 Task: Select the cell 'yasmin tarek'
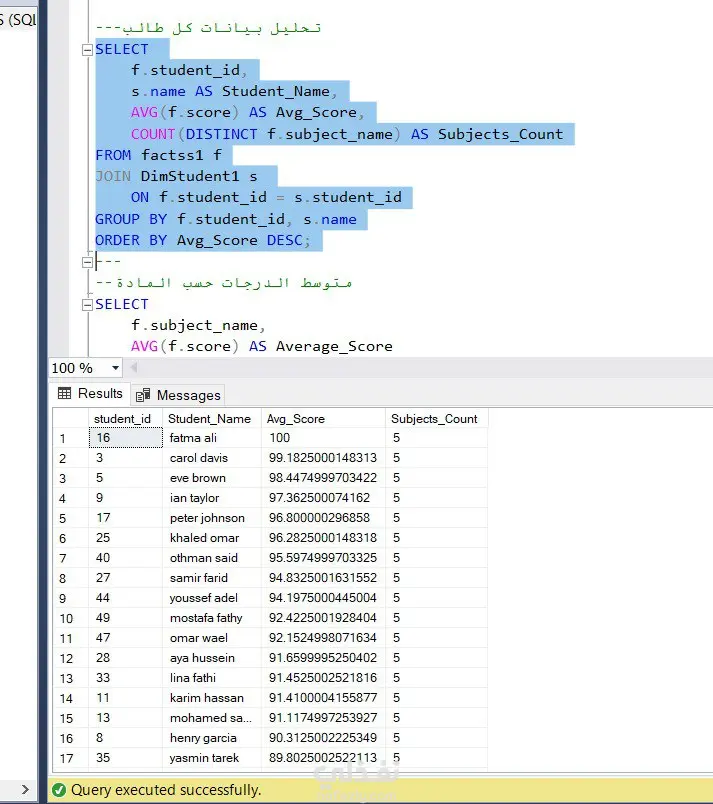(212, 758)
